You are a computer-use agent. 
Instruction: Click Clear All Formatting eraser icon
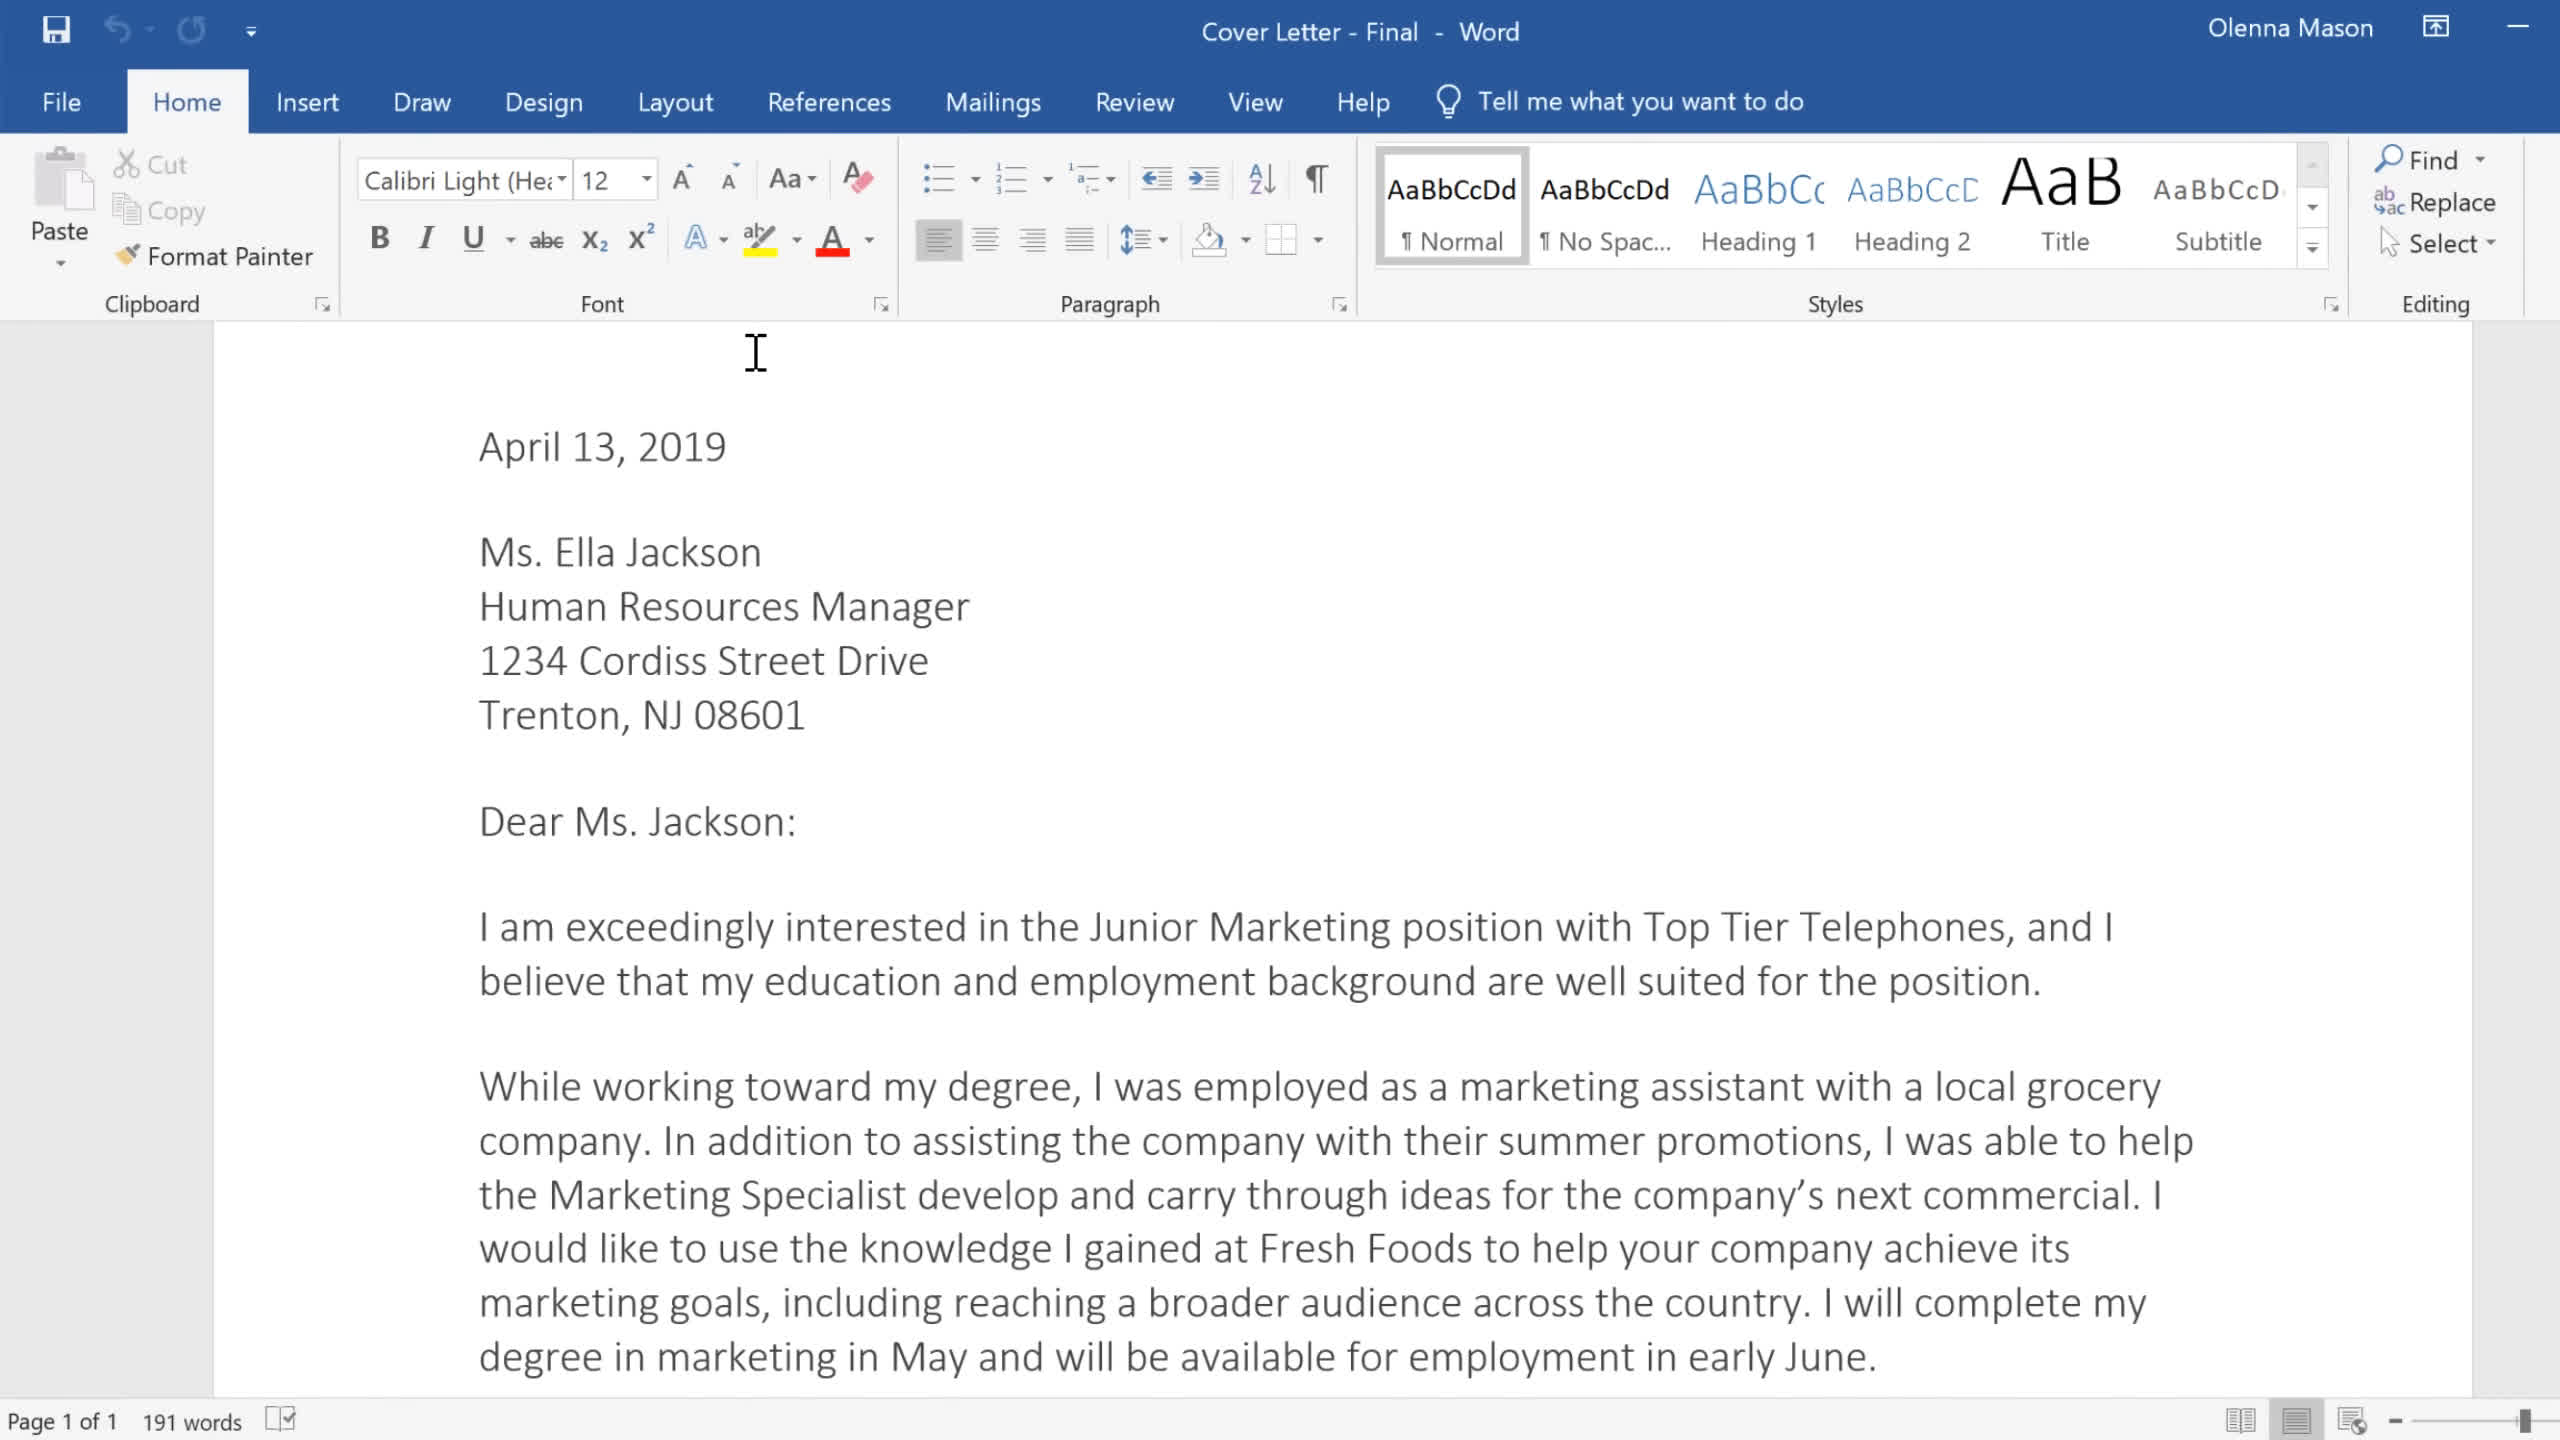(x=857, y=179)
